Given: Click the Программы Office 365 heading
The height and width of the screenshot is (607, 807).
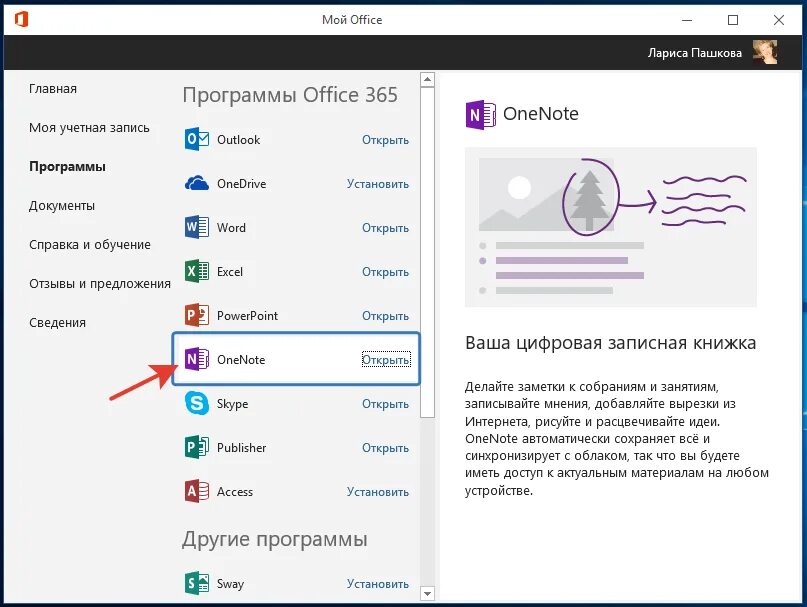Looking at the screenshot, I should (290, 95).
